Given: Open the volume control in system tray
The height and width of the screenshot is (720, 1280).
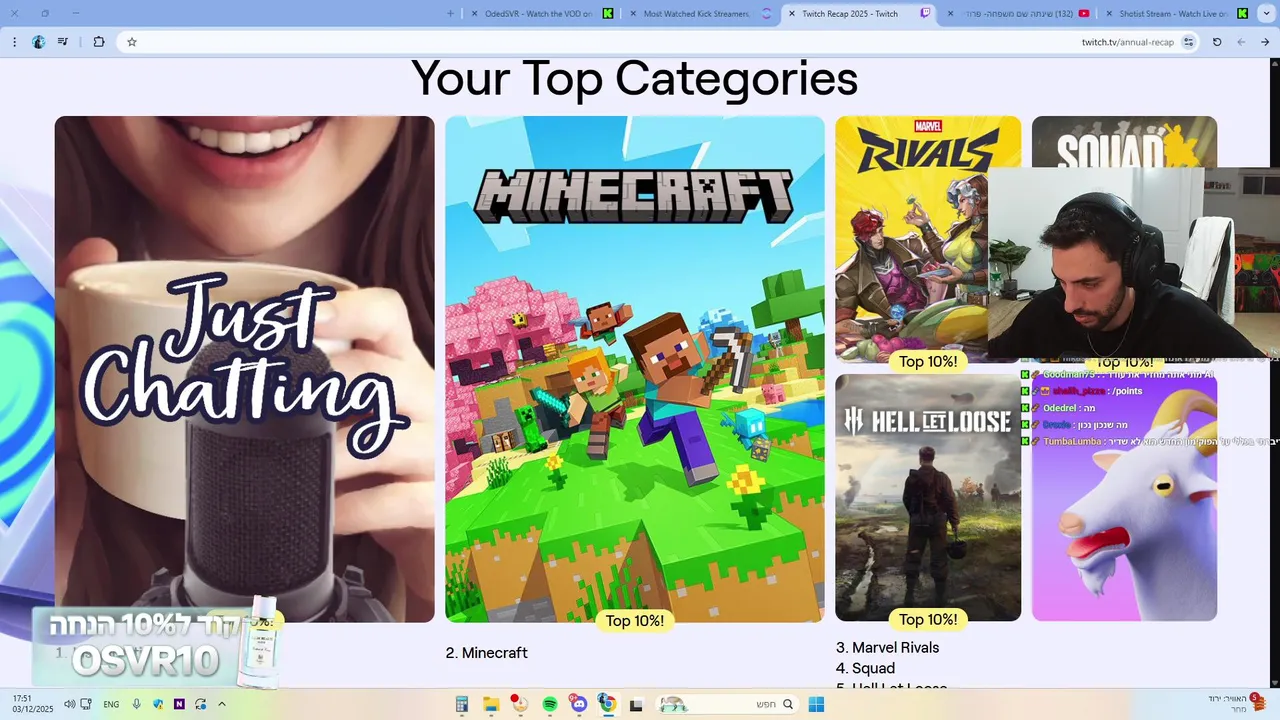Looking at the screenshot, I should coord(69,704).
